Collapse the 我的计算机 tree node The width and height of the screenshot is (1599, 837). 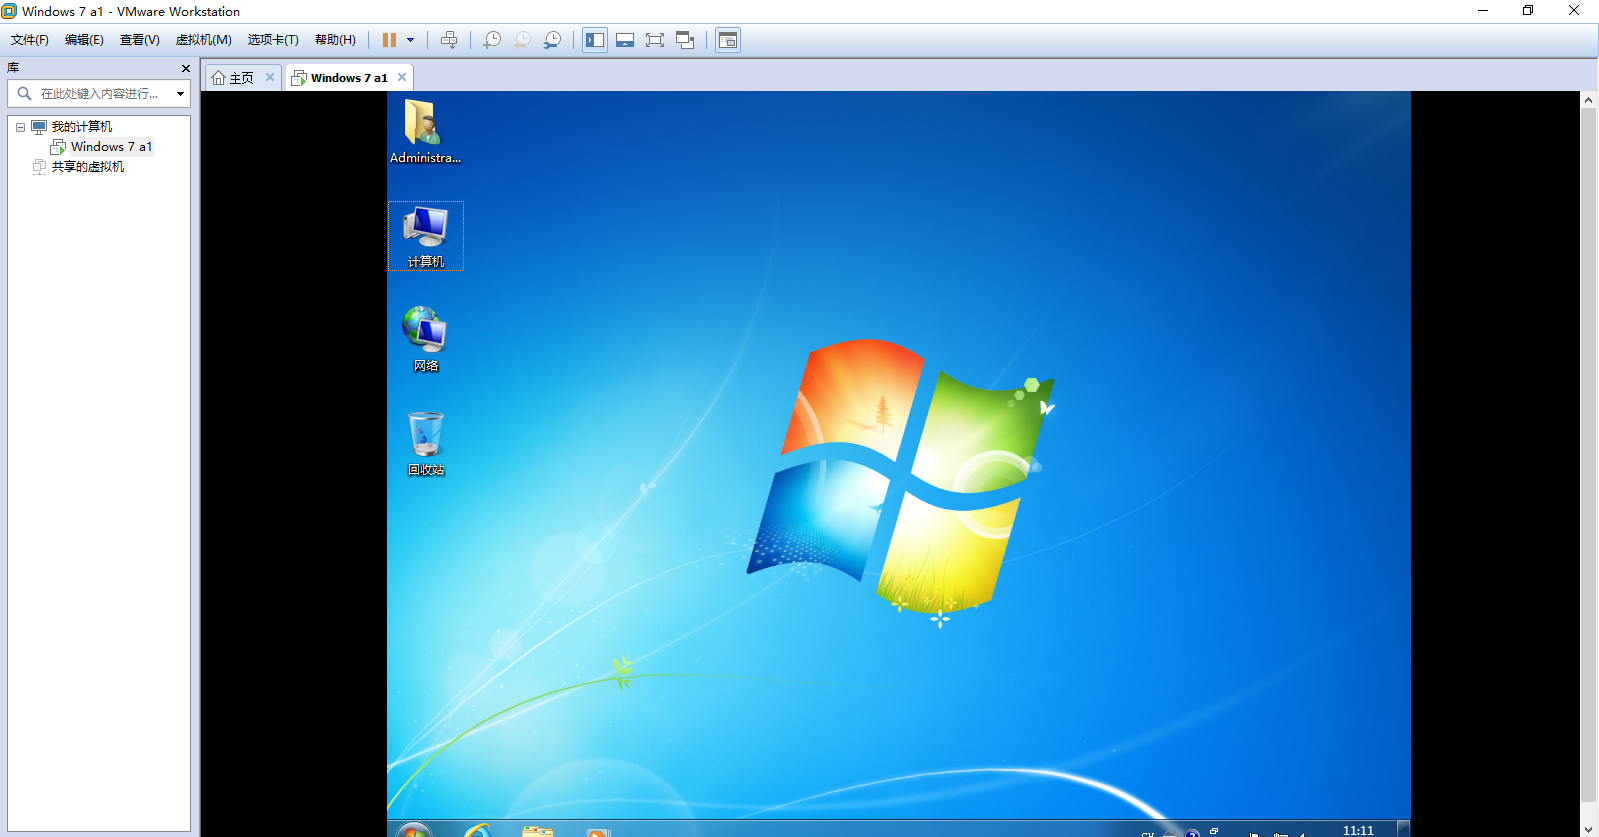[x=20, y=127]
